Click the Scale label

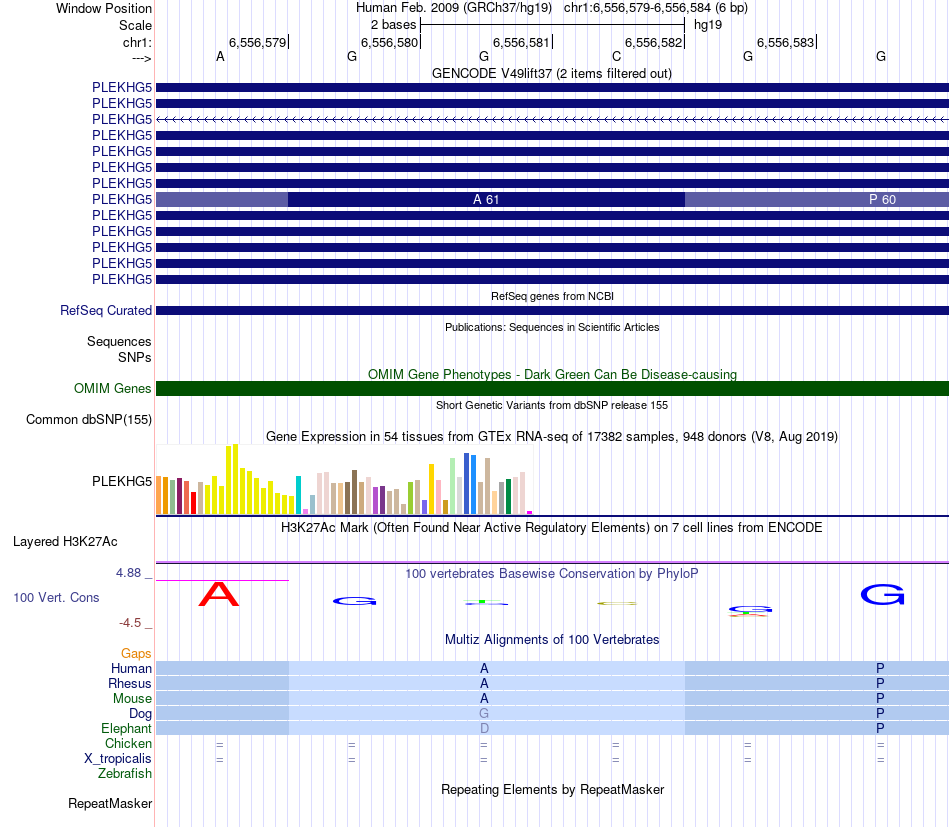(135, 25)
